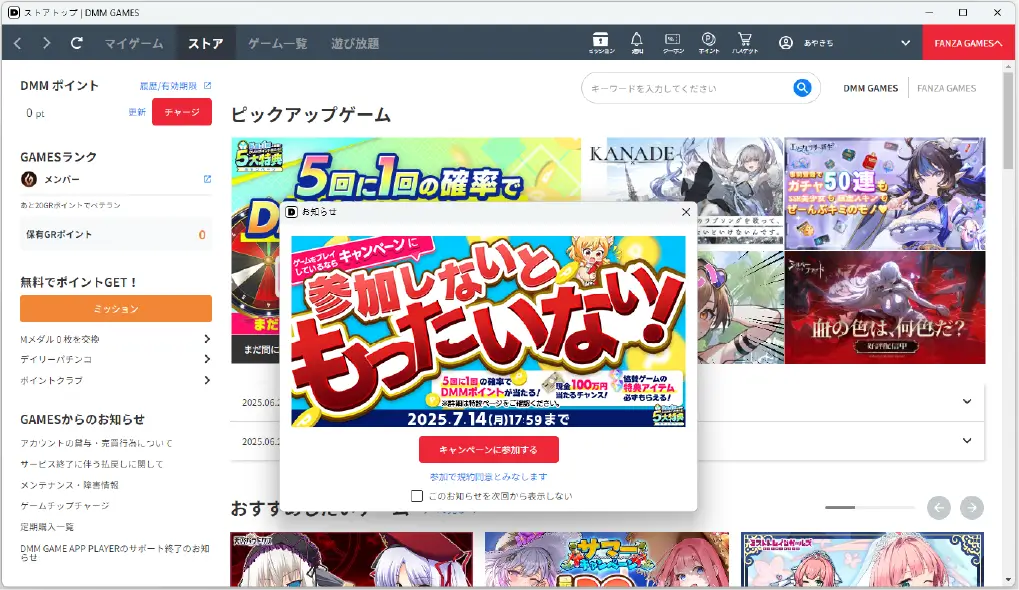Open the 通知 bell notifications
This screenshot has width=1019, height=590.
tap(637, 42)
